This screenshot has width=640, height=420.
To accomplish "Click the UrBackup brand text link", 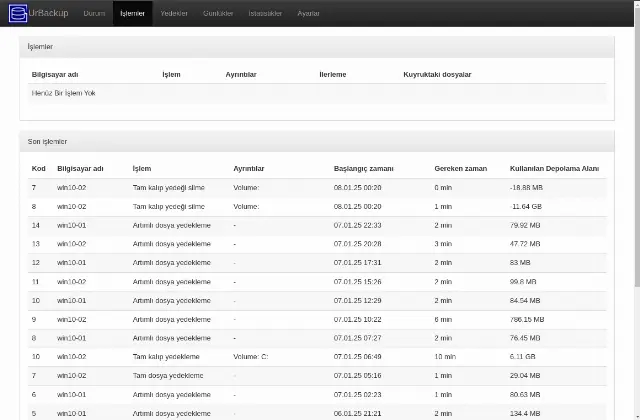I will [x=48, y=13].
